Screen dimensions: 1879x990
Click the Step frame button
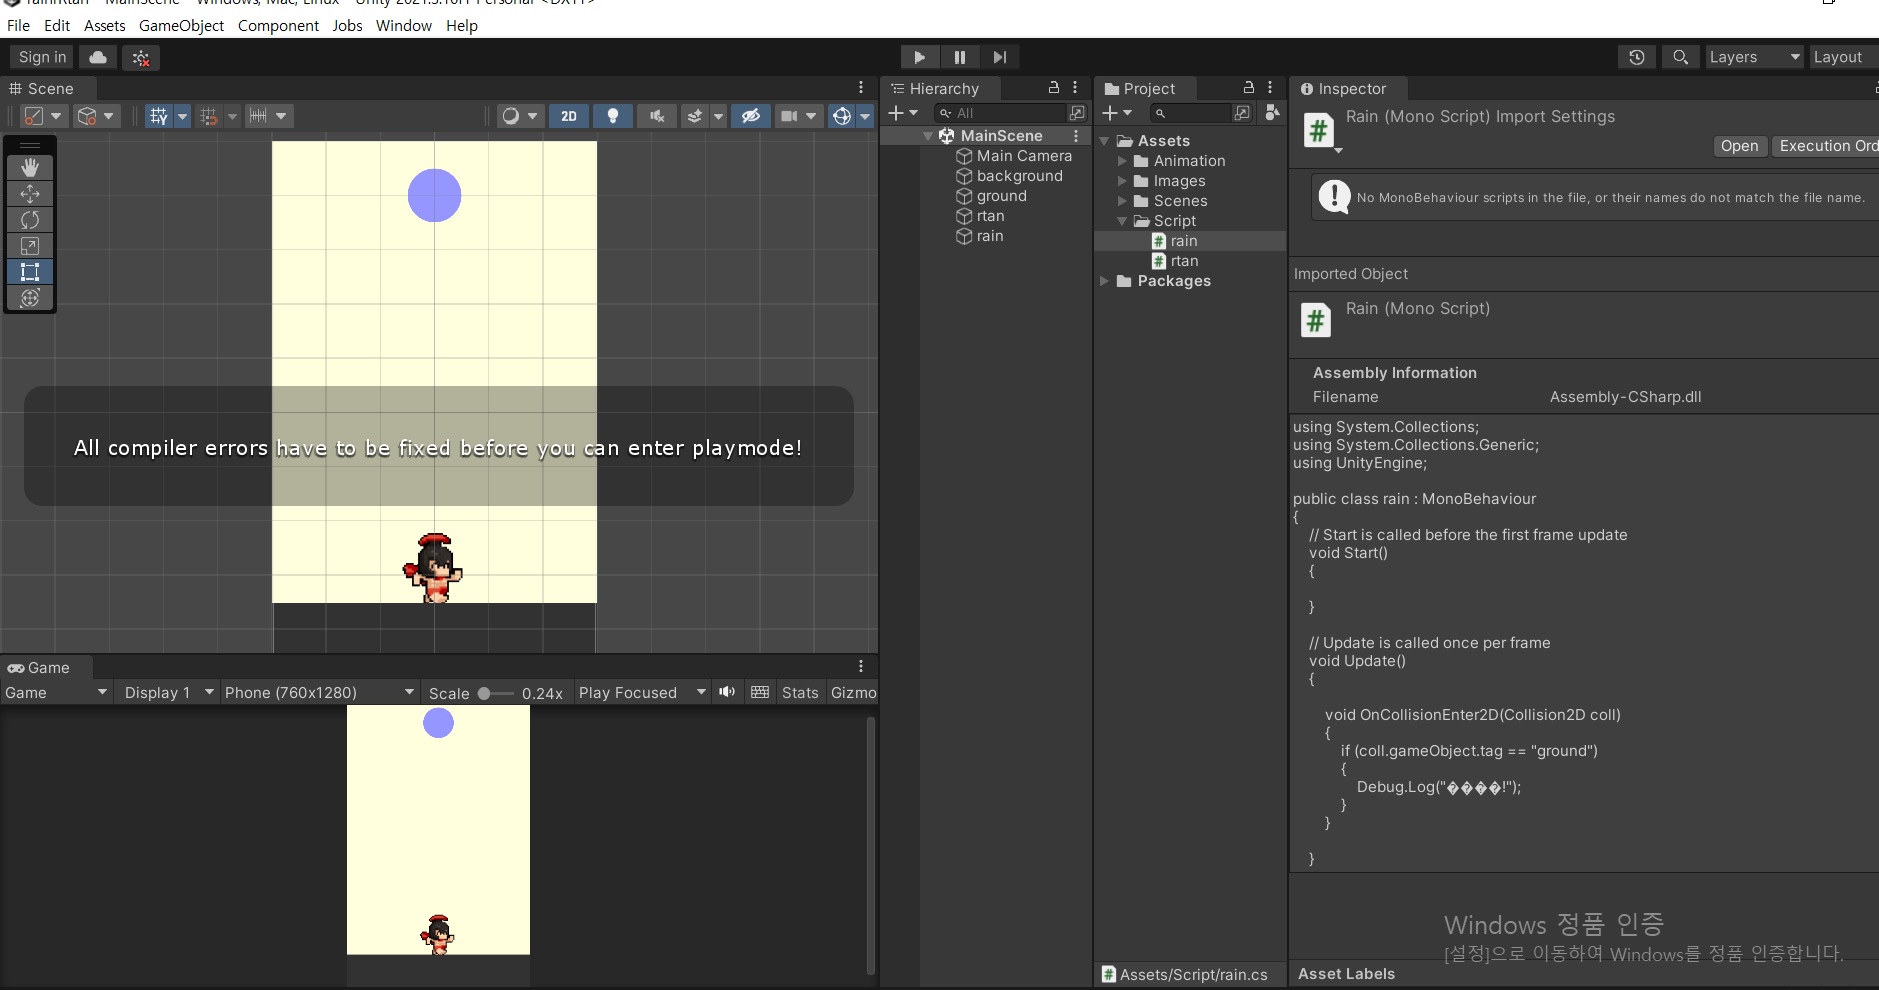click(x=1000, y=57)
